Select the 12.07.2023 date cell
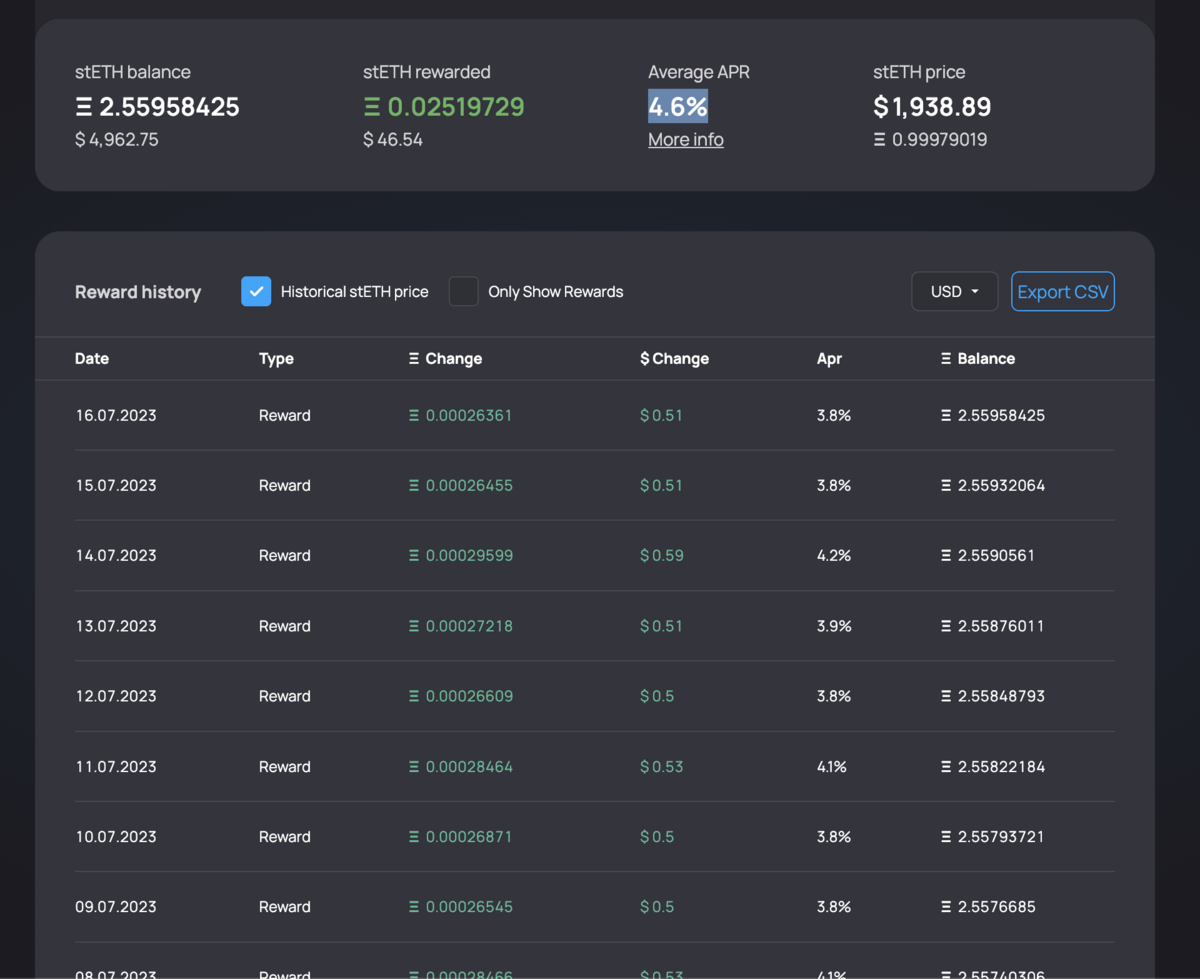The height and width of the screenshot is (979, 1200). coord(116,696)
